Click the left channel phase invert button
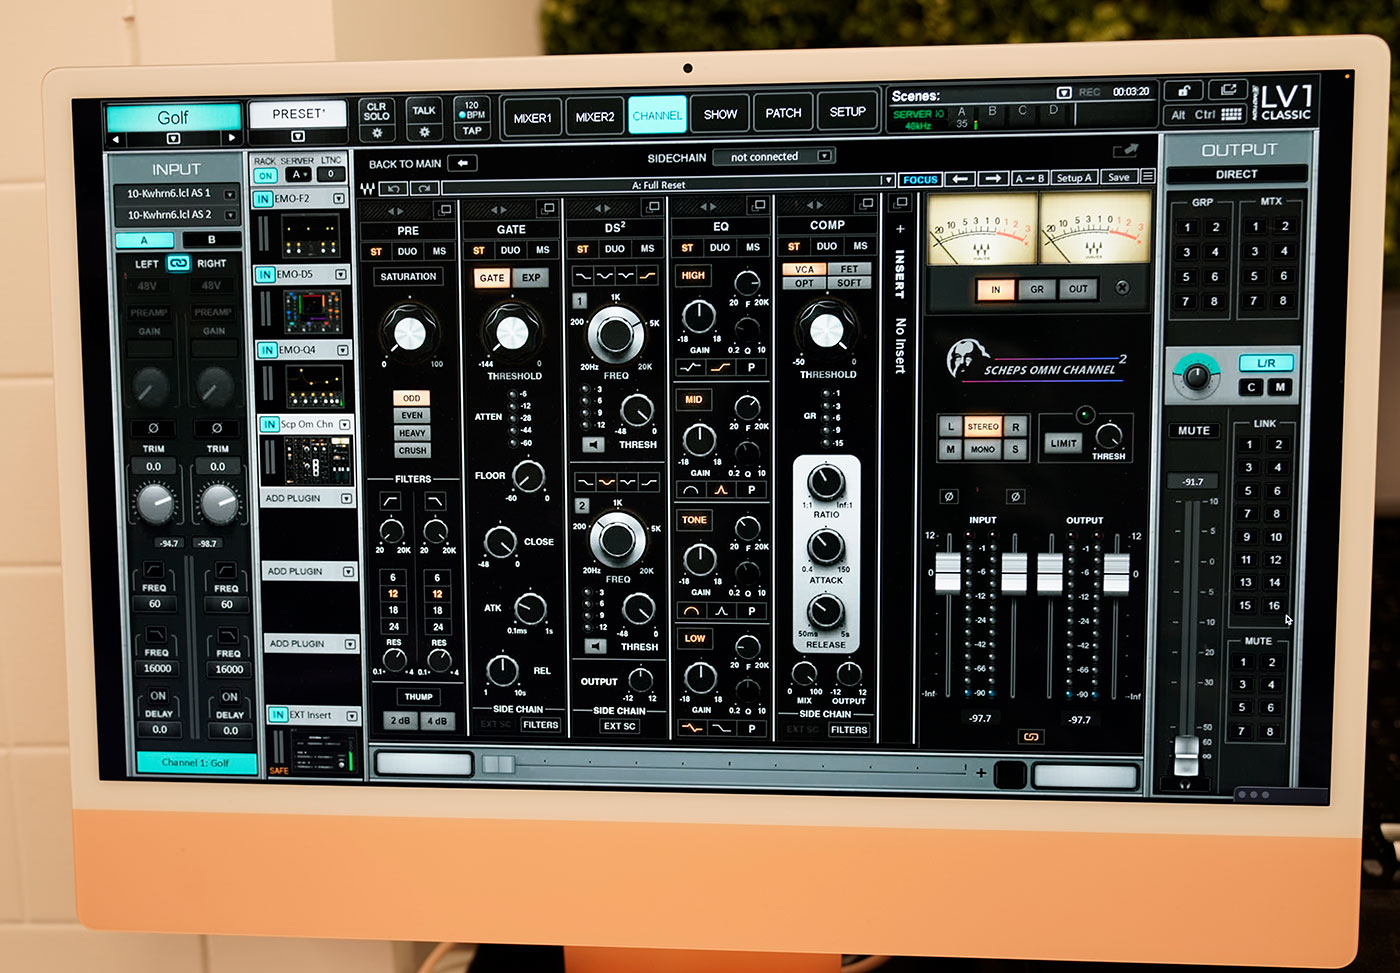The image size is (1400, 973). [x=153, y=428]
